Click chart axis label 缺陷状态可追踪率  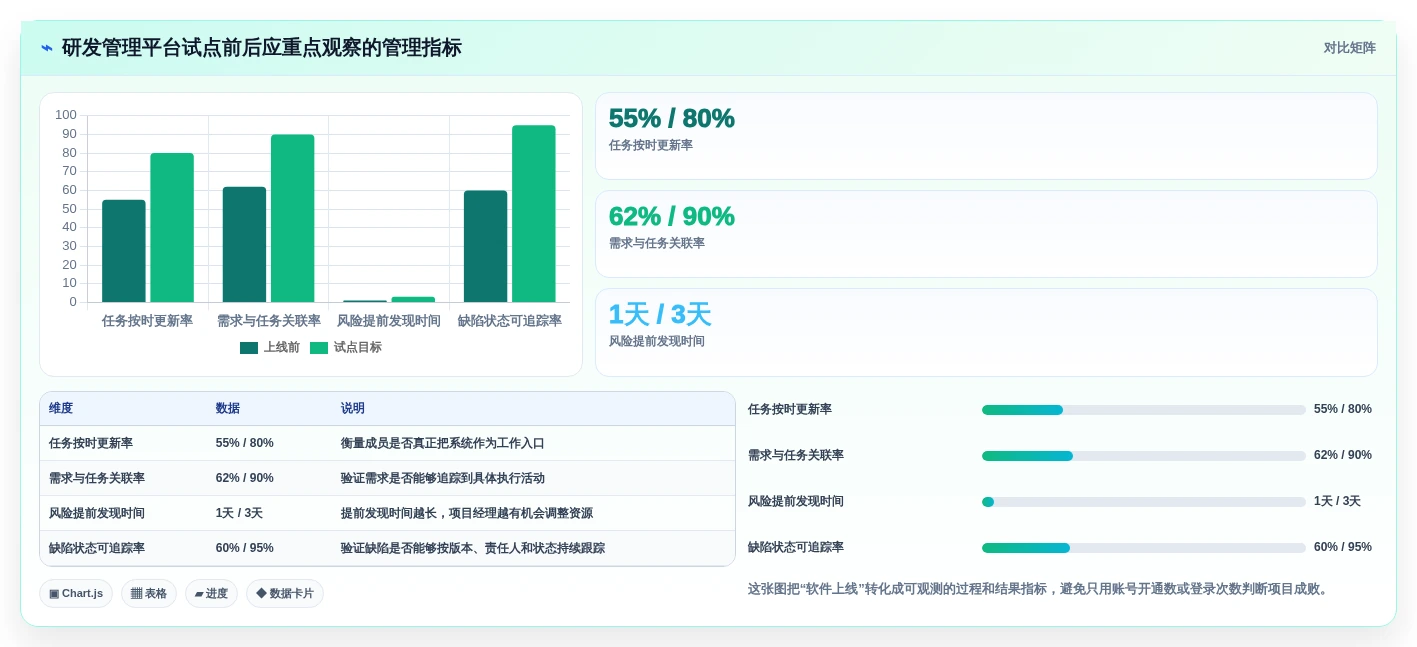(510, 321)
